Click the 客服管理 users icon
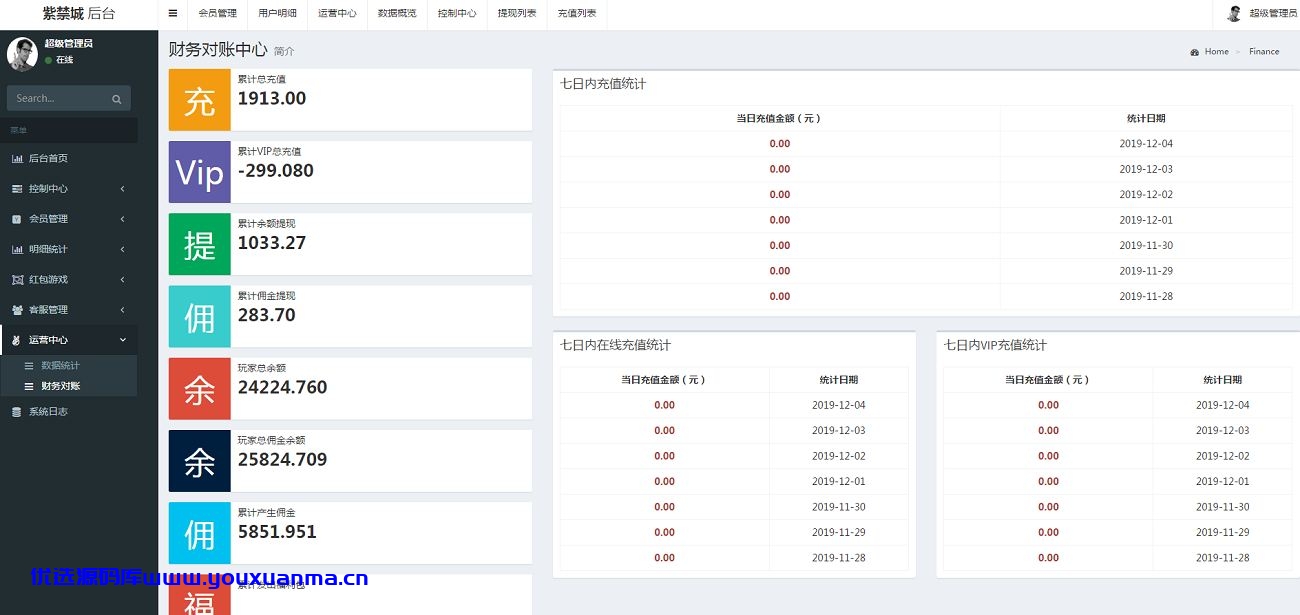This screenshot has width=1300, height=615. pyautogui.click(x=17, y=310)
